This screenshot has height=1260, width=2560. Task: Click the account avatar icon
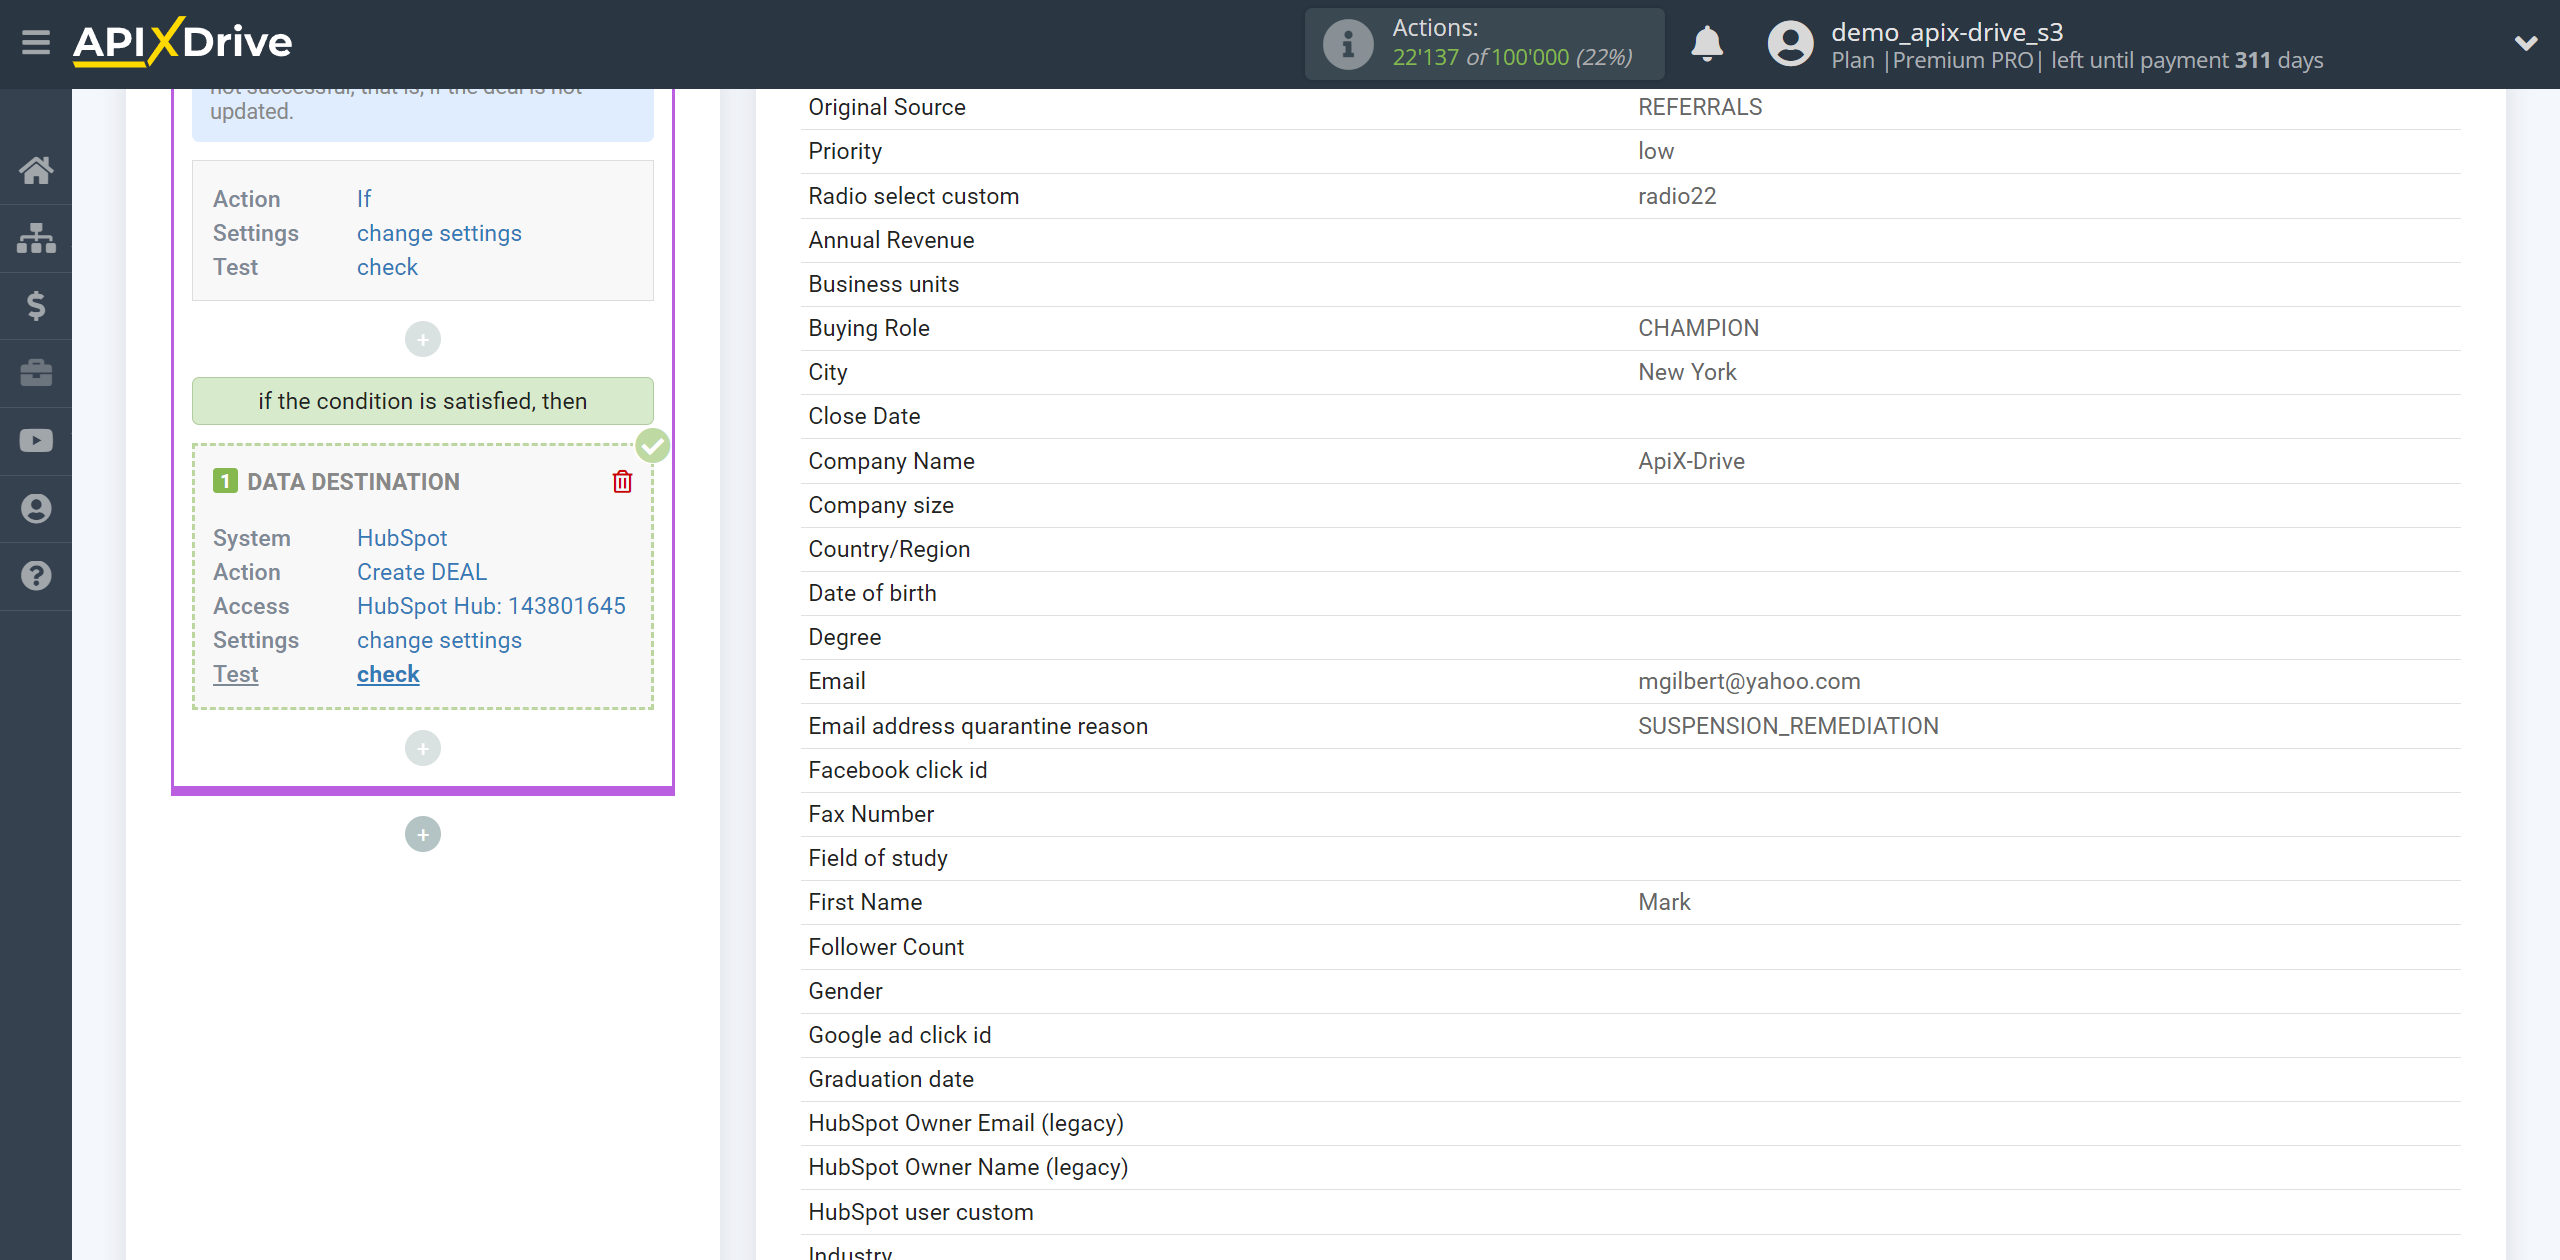[x=1790, y=44]
